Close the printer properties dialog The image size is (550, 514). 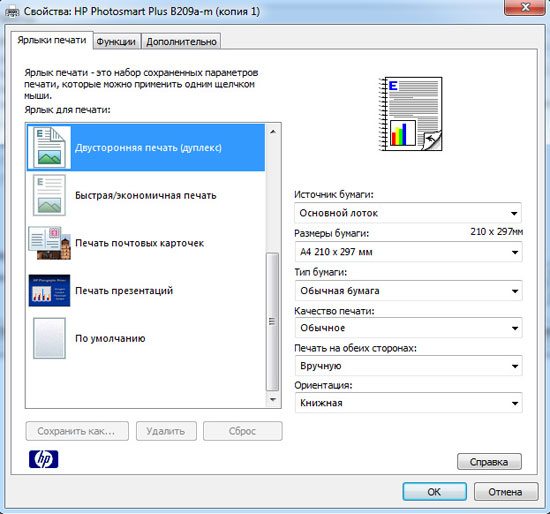pyautogui.click(x=524, y=7)
